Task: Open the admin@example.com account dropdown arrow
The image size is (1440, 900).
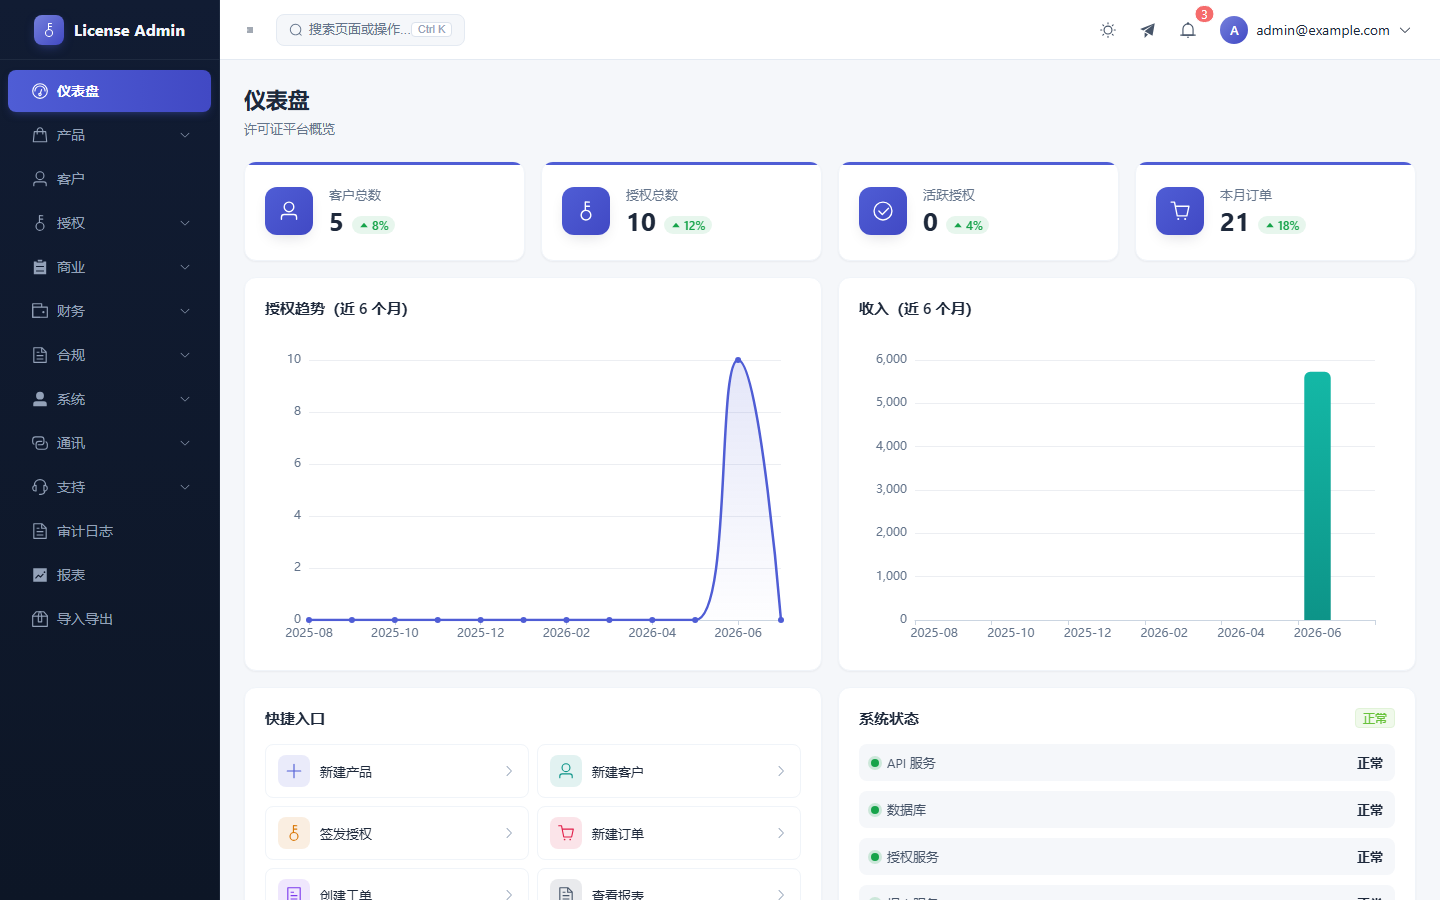Action: coord(1405,30)
